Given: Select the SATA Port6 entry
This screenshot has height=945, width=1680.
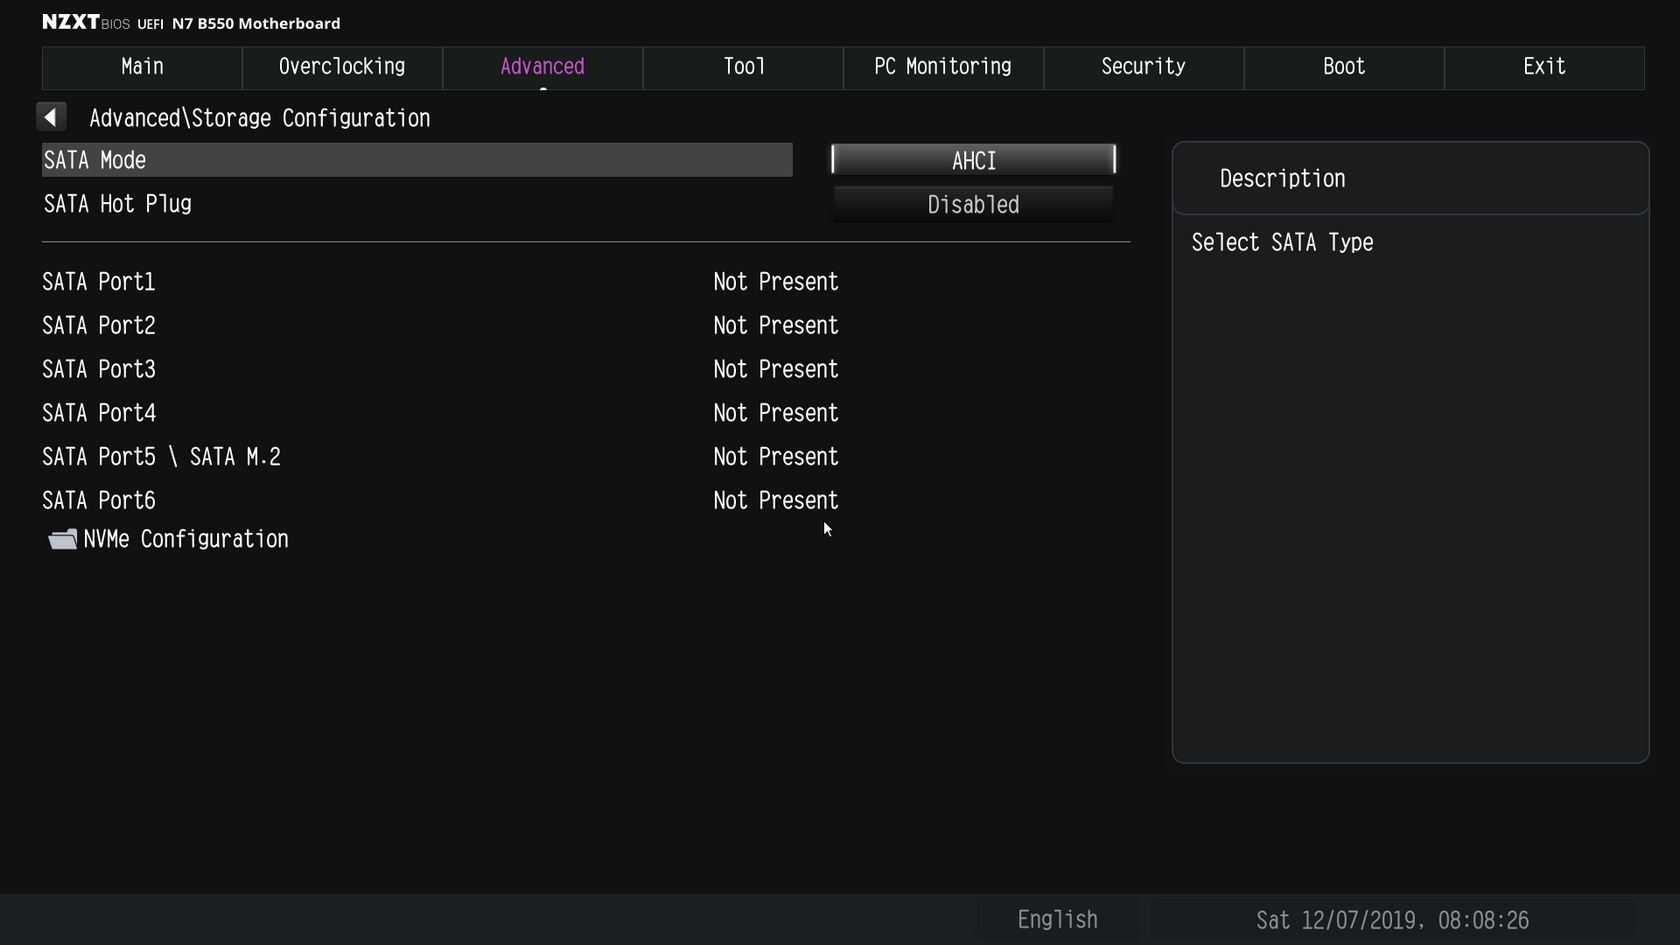Looking at the screenshot, I should coord(99,501).
